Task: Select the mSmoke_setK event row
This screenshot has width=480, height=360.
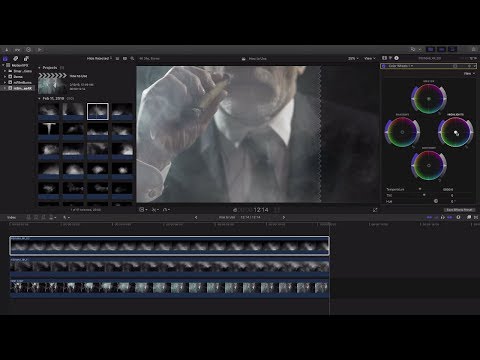Action: tap(18, 88)
